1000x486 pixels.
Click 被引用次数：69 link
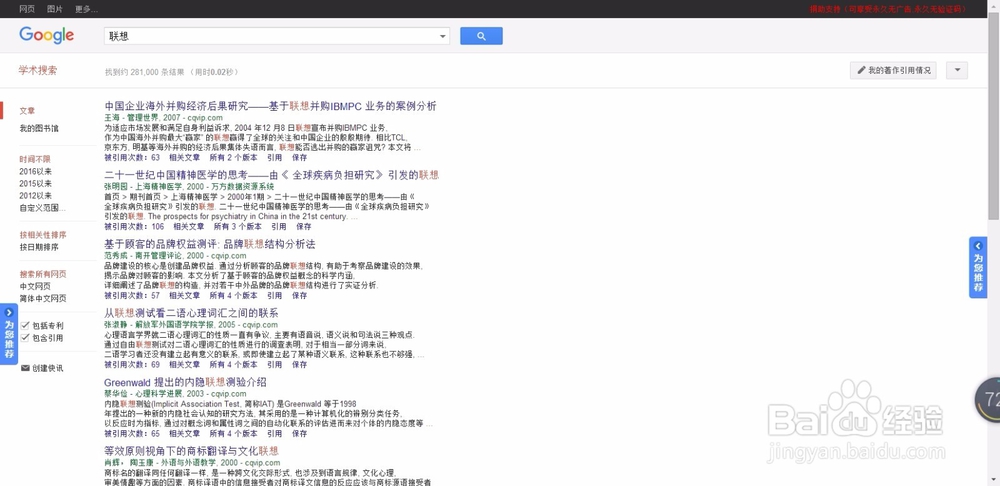(132, 365)
